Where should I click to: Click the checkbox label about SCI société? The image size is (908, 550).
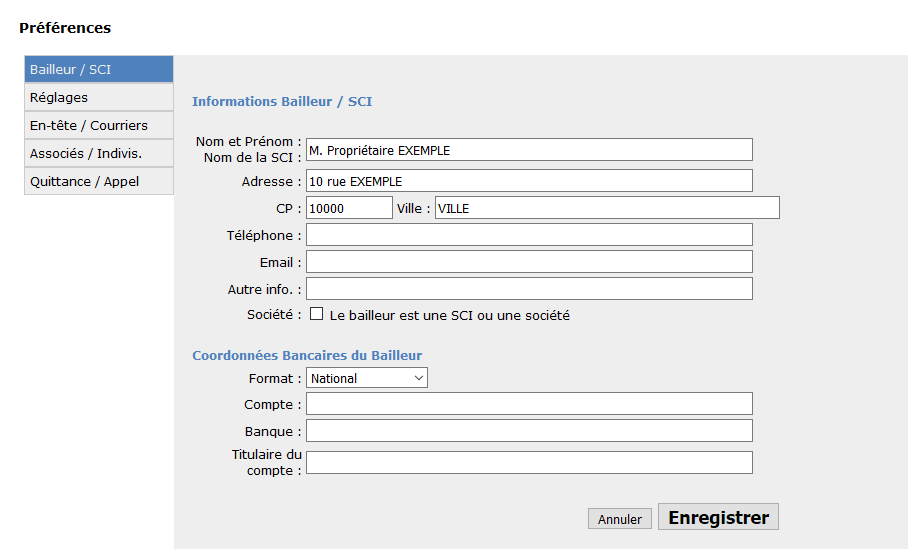pos(449,315)
